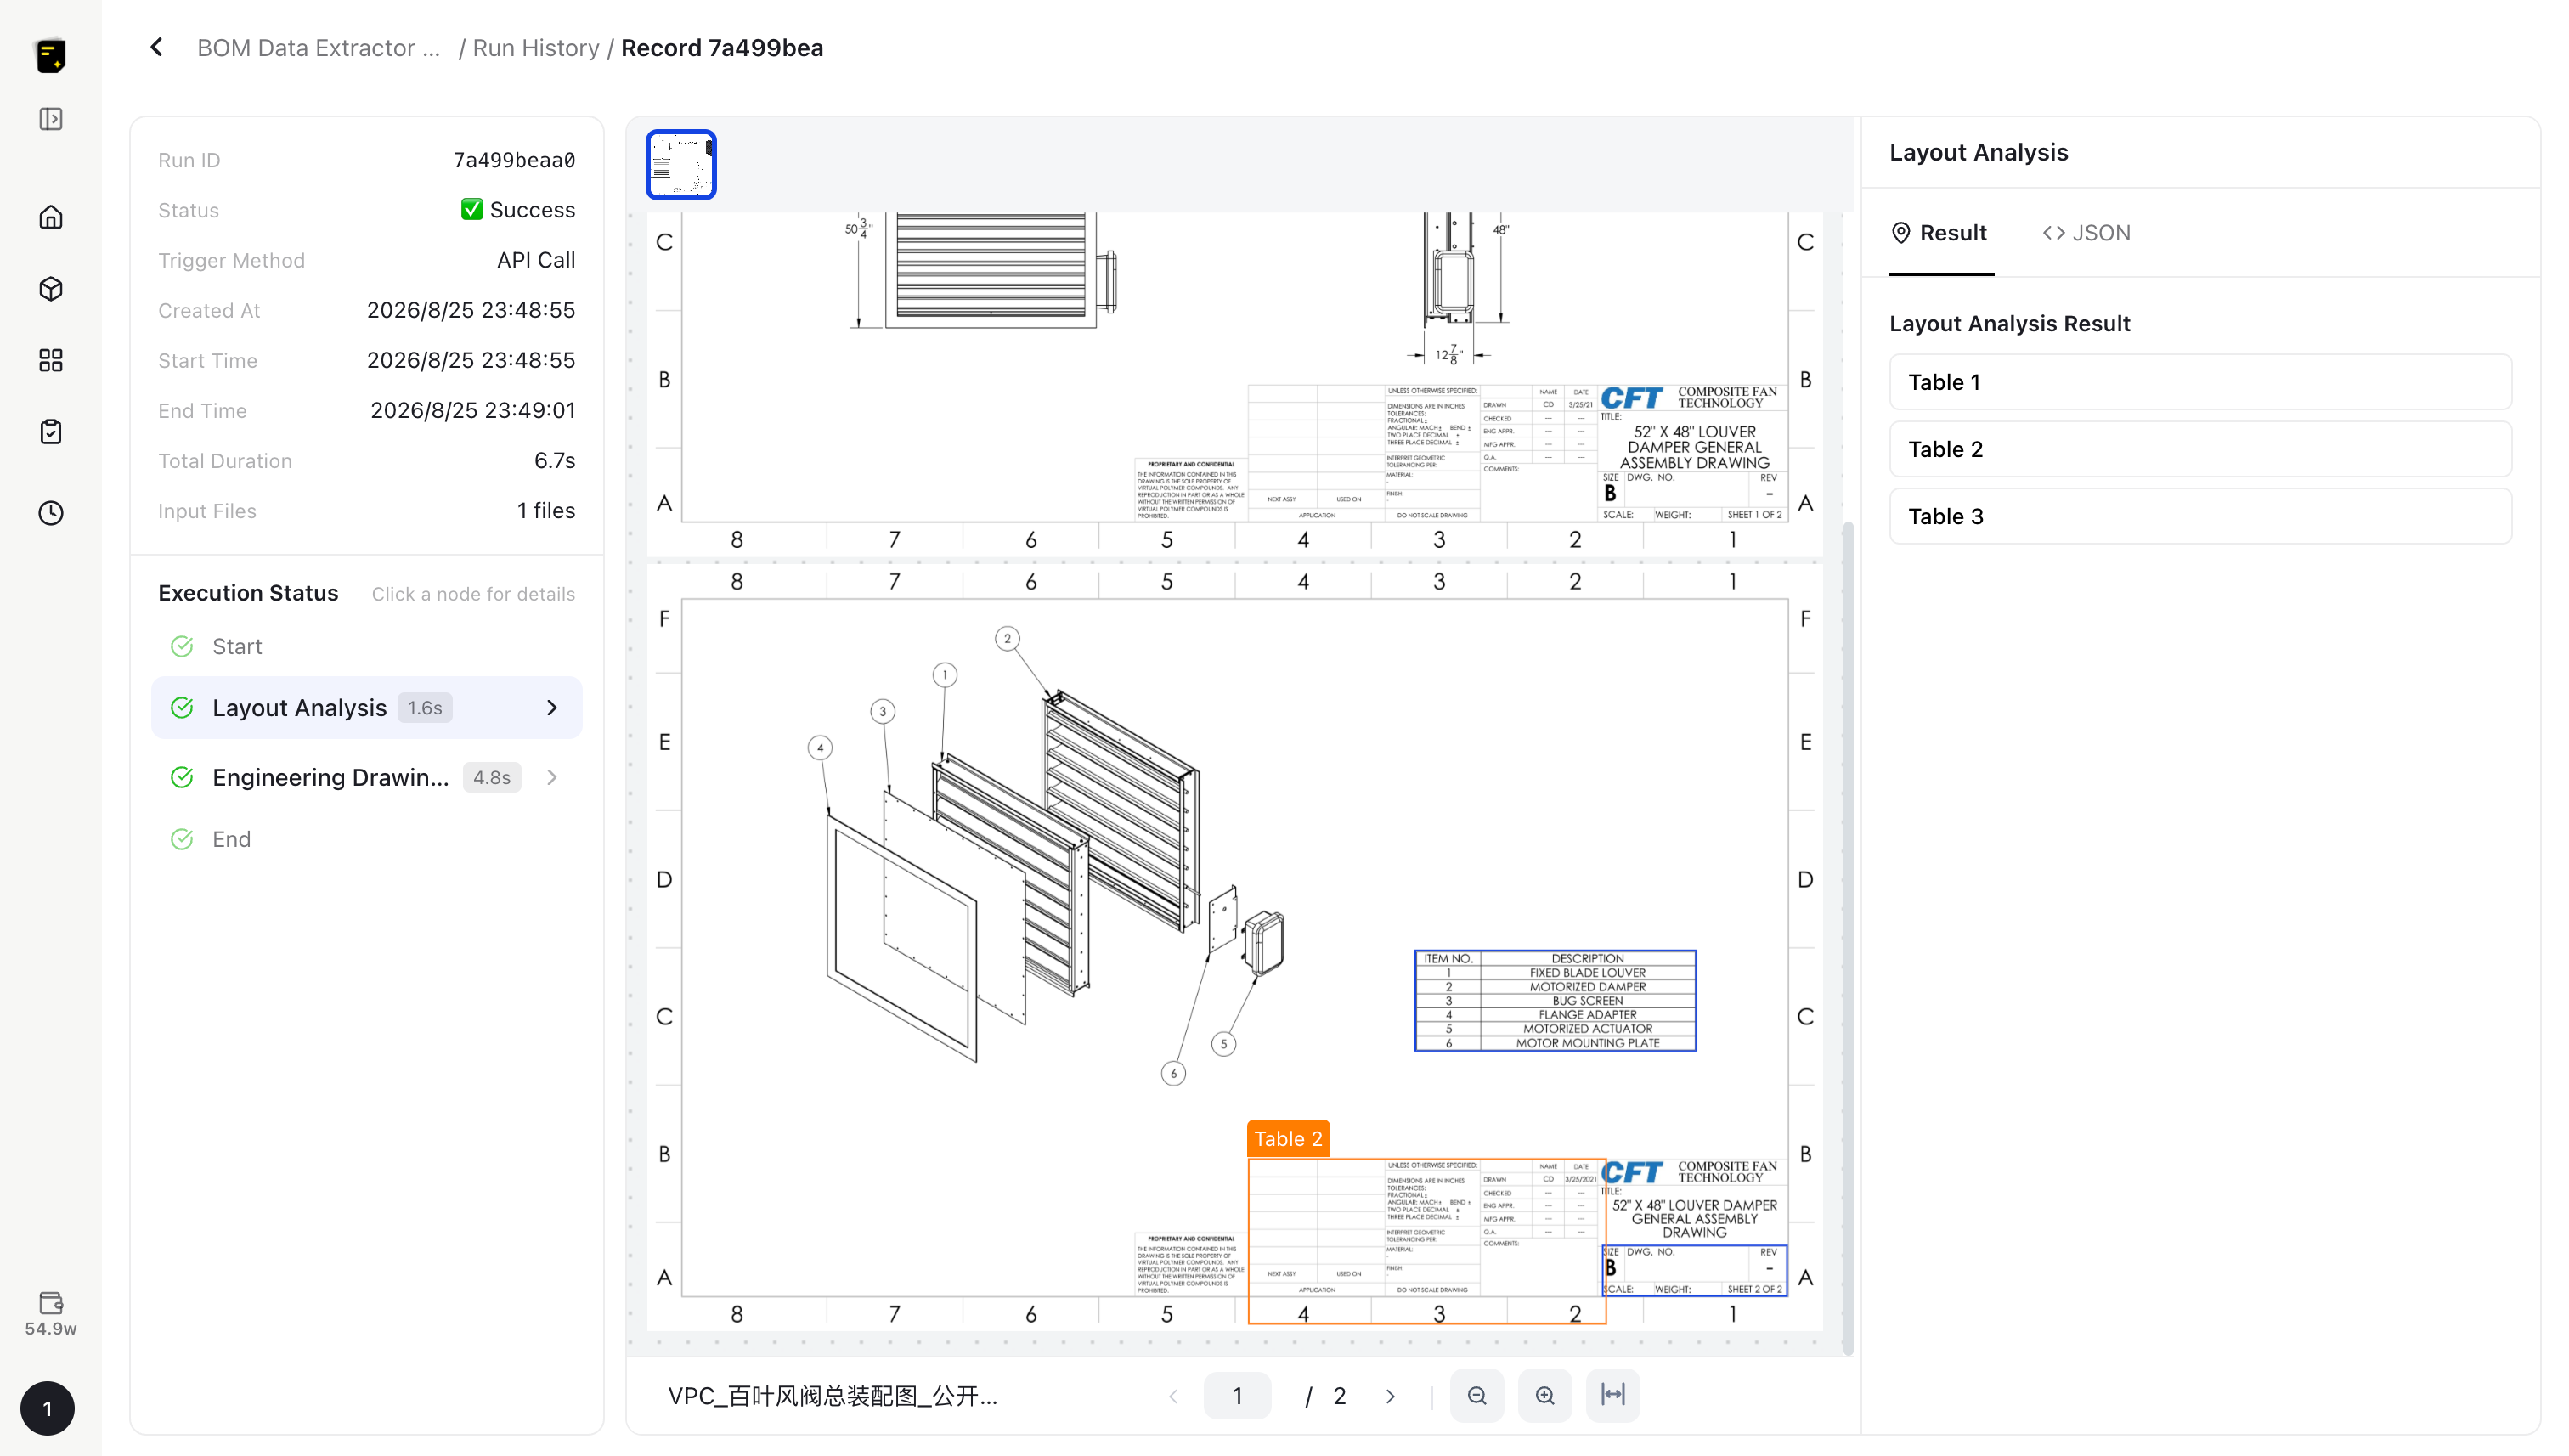Viewport: 2569px width, 1456px height.
Task: Click the app logo icon
Action: (51, 55)
